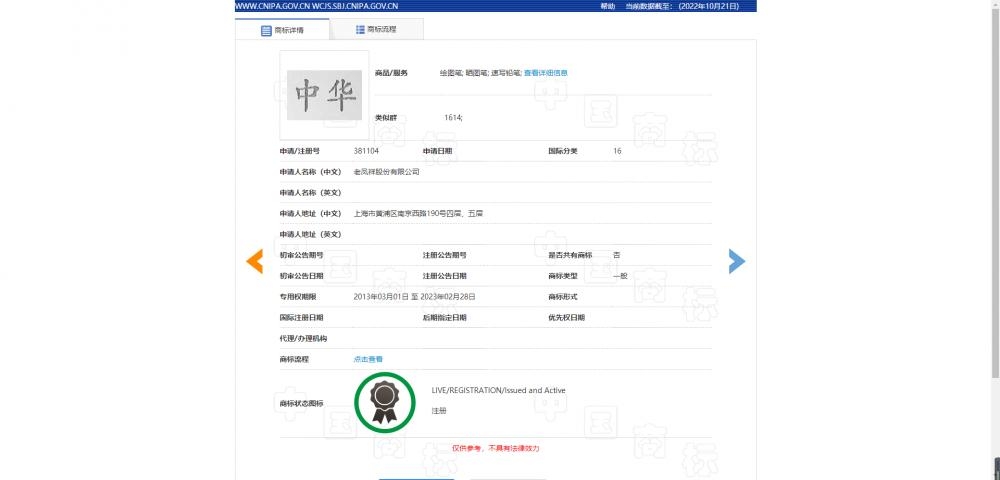This screenshot has width=1000, height=480.
Task: Click the data cutoff date (2022年10月21日)
Action: click(709, 6)
